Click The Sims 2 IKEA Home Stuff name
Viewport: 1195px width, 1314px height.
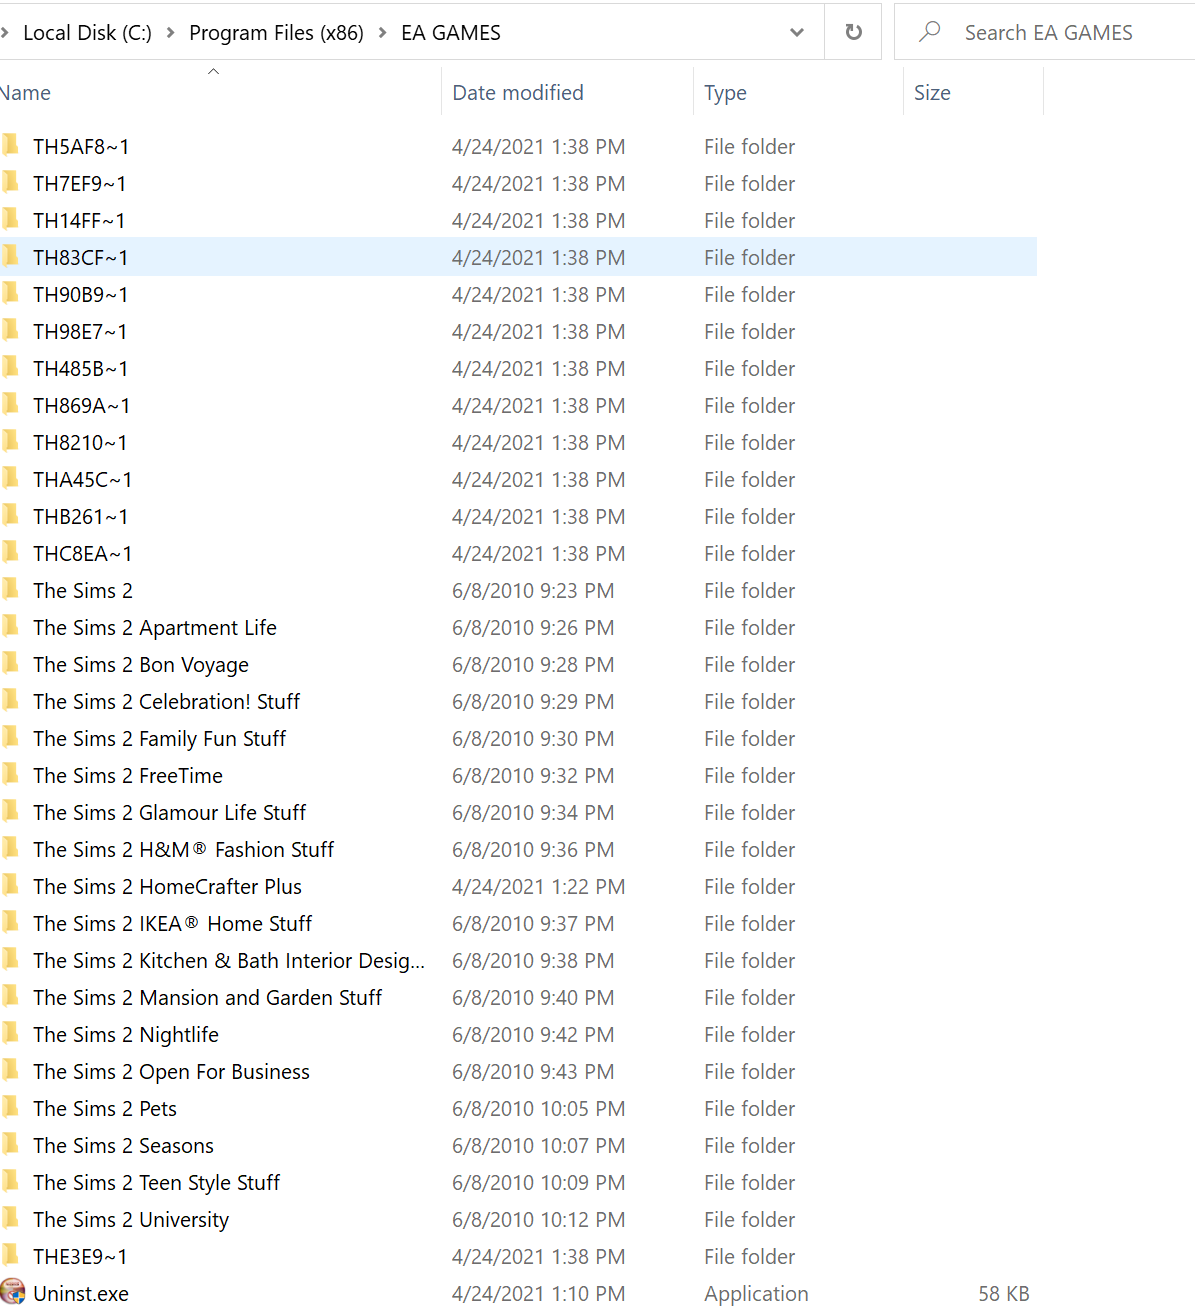(x=172, y=924)
